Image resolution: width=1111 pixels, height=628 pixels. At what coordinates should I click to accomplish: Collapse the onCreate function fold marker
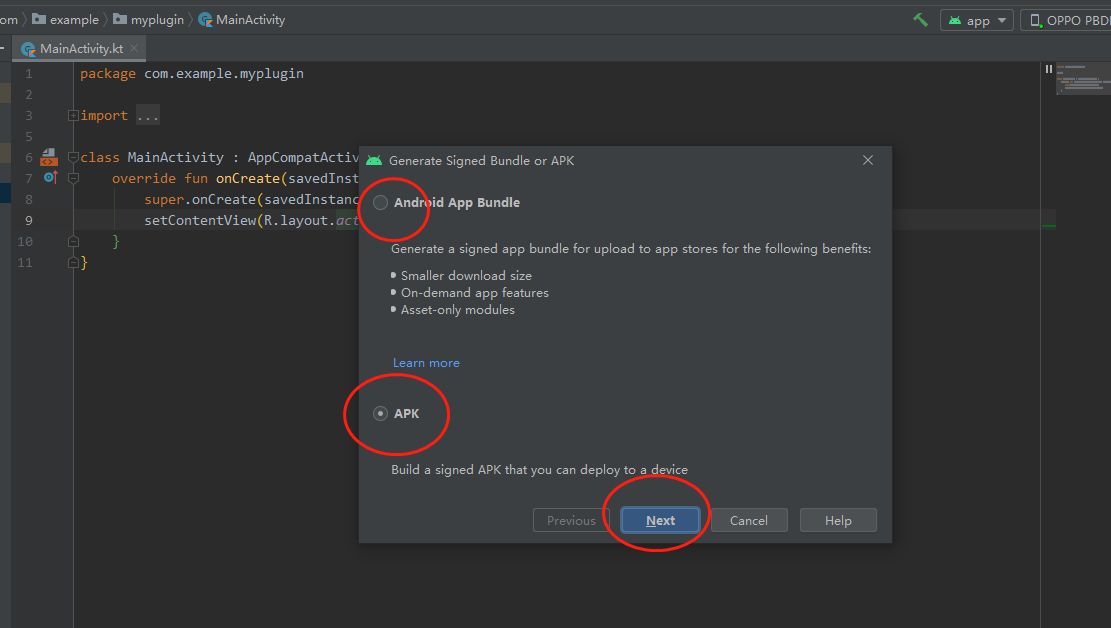click(72, 178)
